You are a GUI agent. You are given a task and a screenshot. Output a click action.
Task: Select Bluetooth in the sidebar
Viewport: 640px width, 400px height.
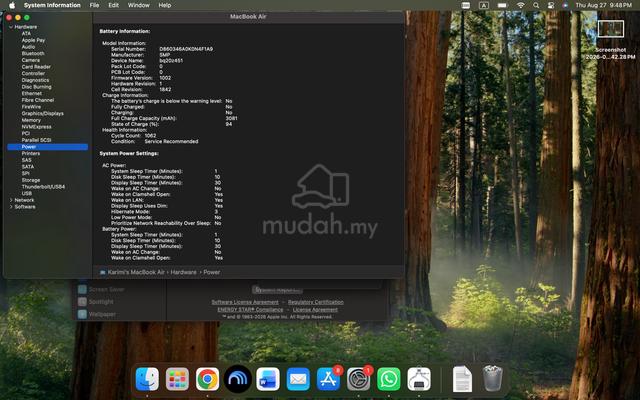(33, 53)
